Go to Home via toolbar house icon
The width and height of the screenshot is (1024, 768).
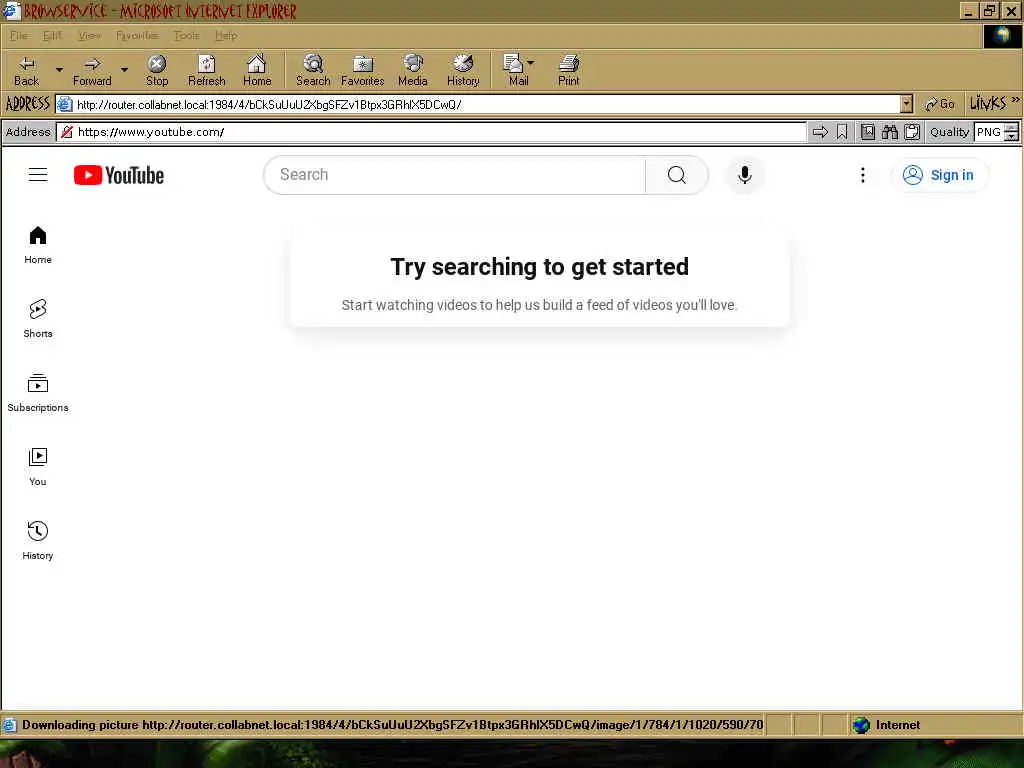tap(257, 71)
